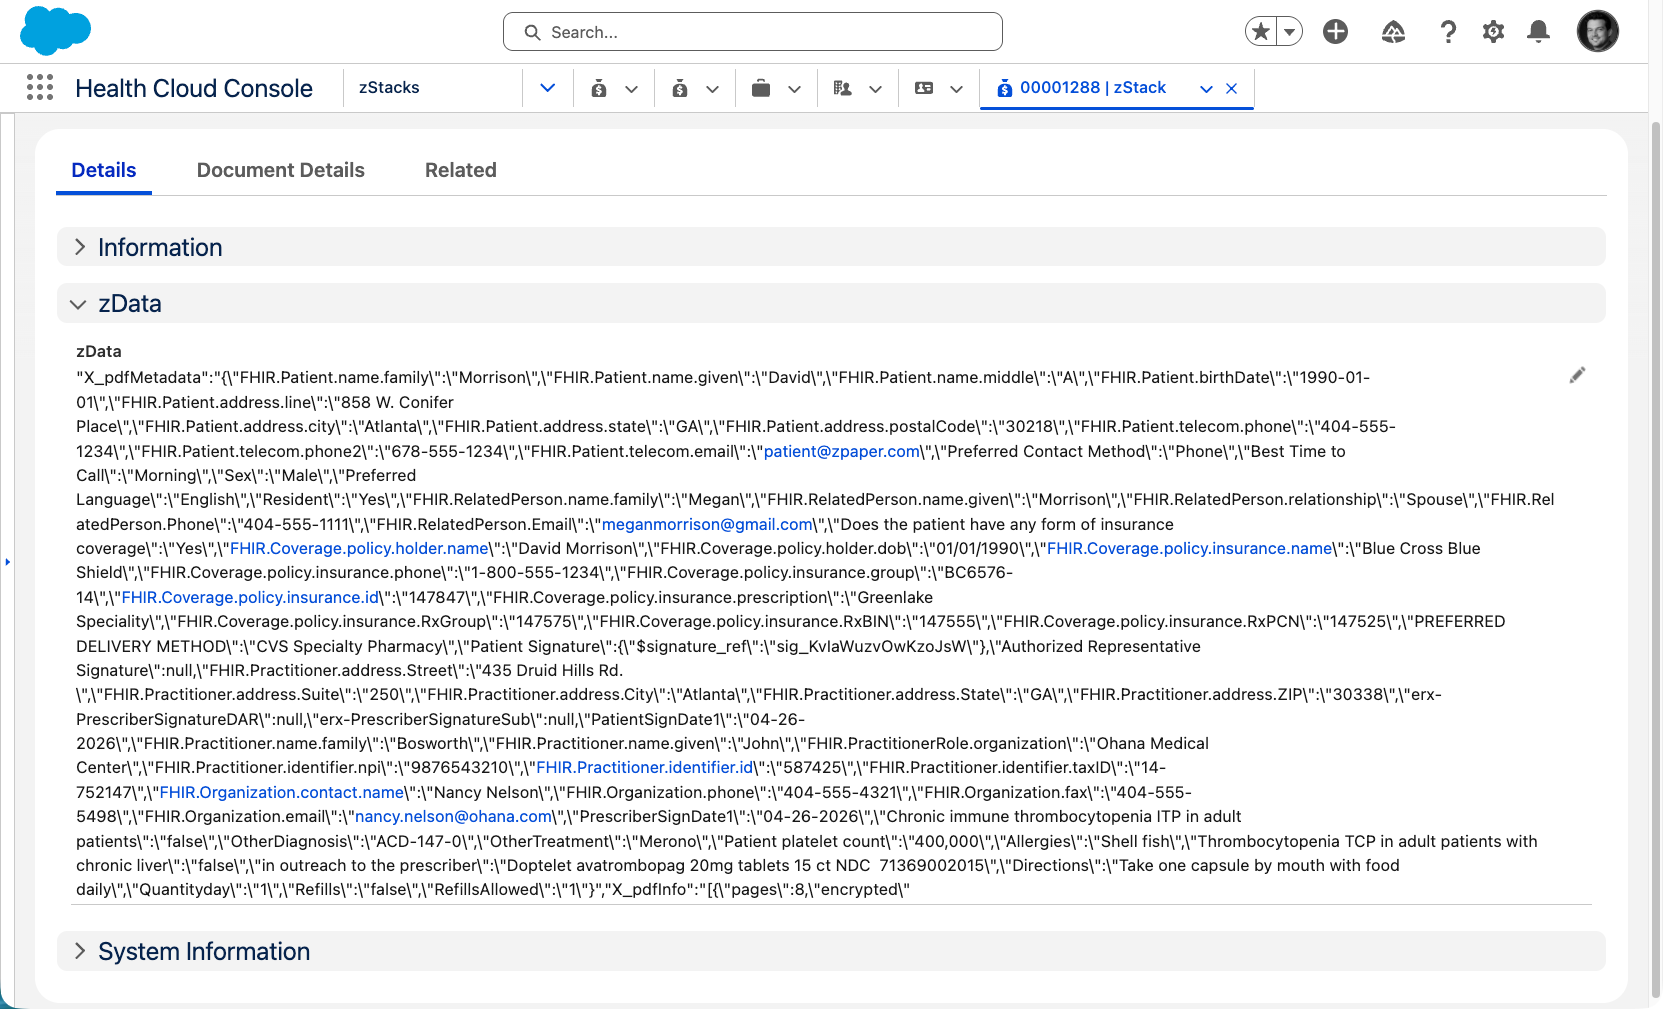Image resolution: width=1663 pixels, height=1009 pixels.
Task: Open the favorites list dropdown arrow
Action: 1290,32
